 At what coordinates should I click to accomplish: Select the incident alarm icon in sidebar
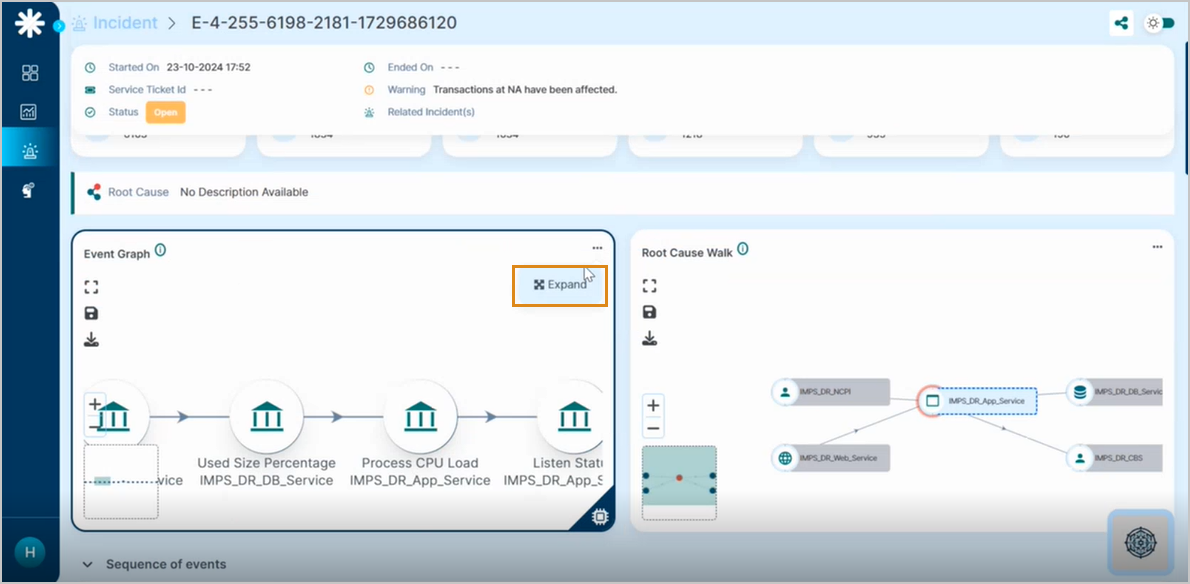point(29,151)
